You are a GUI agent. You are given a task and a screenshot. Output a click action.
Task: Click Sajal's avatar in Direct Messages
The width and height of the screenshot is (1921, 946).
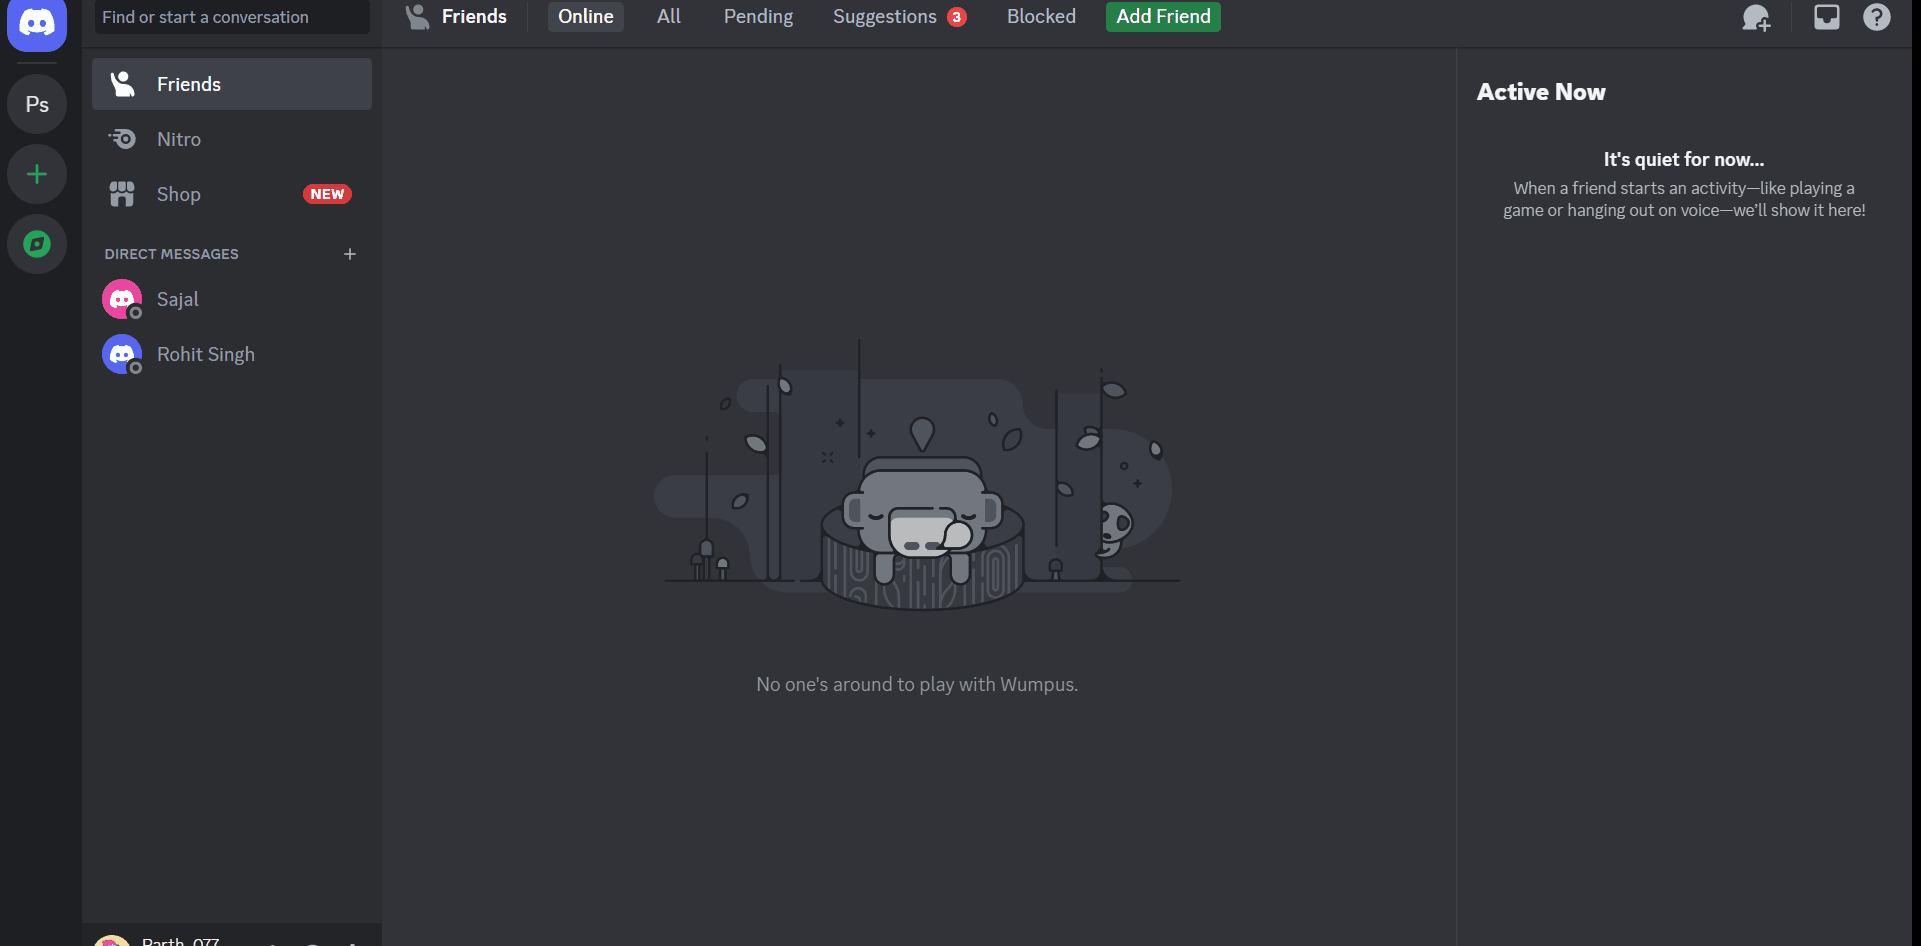(x=122, y=299)
